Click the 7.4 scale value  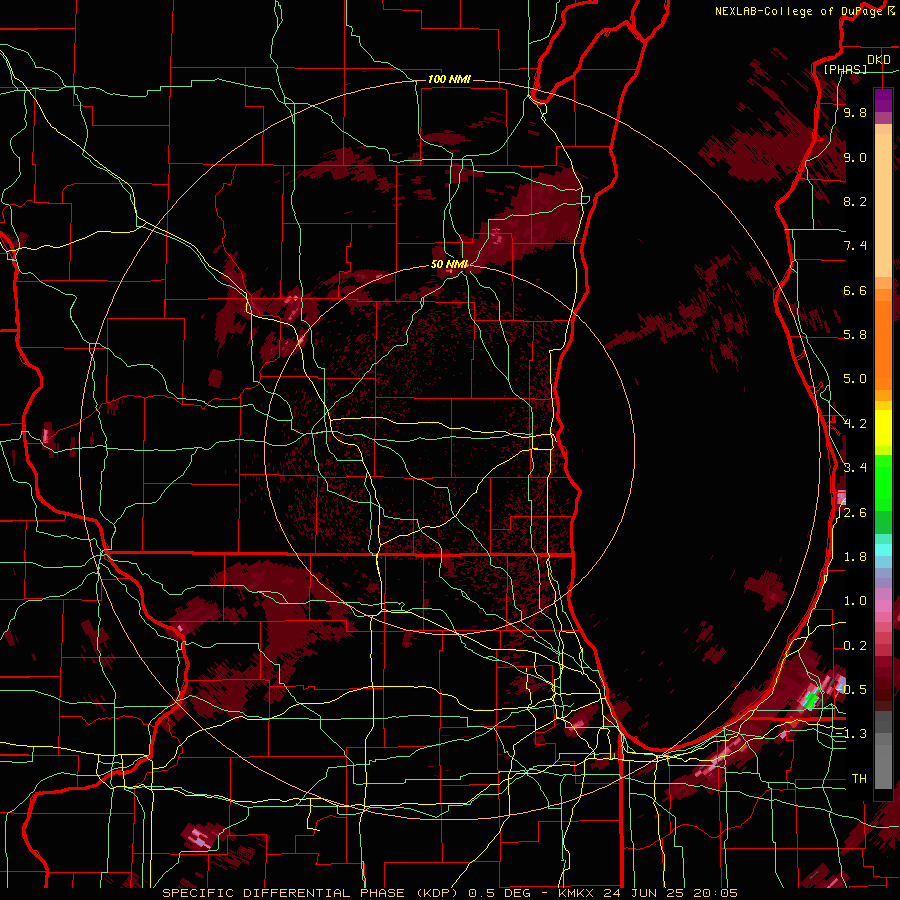coord(855,246)
